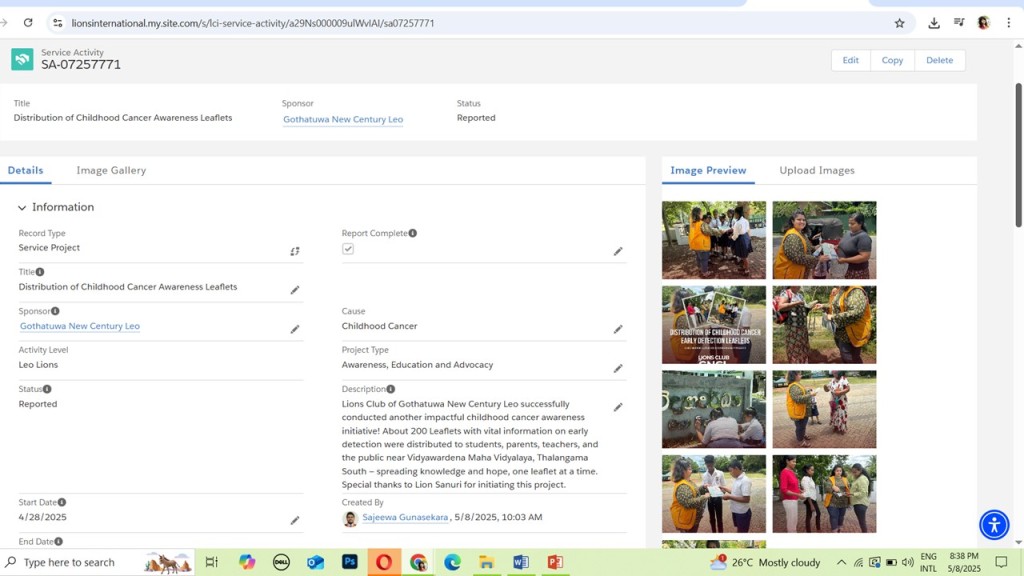
Task: Show help info icon next to Description
Action: tap(391, 389)
